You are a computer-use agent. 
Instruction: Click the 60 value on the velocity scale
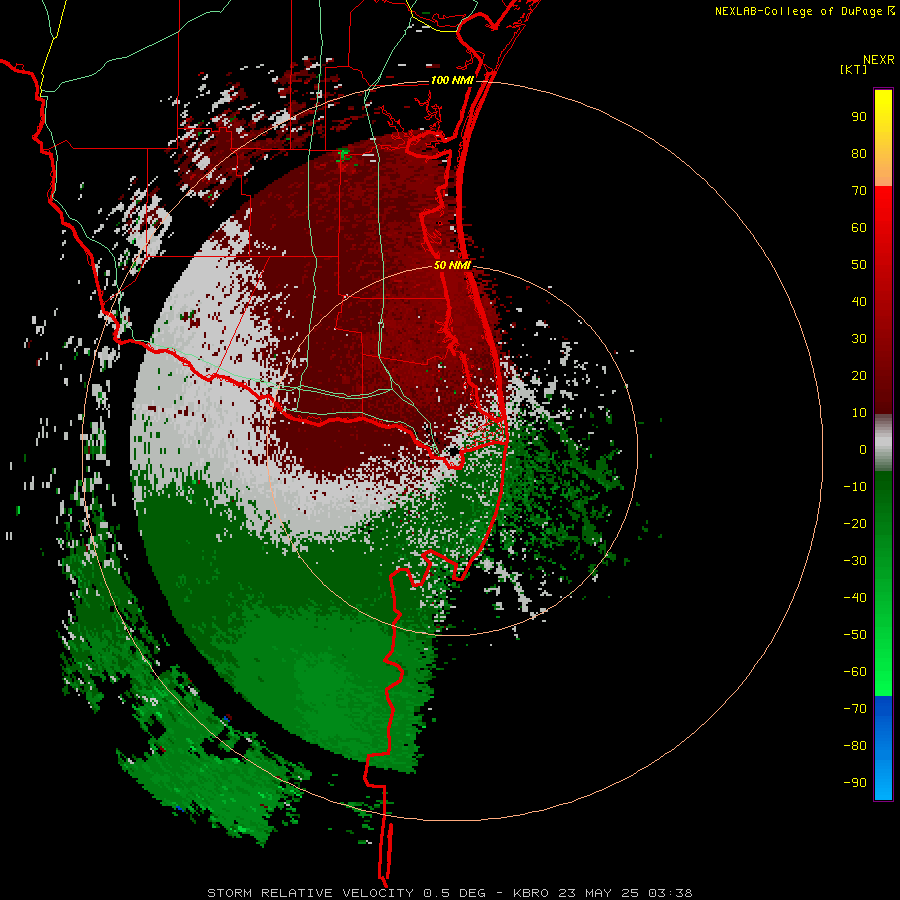point(859,228)
